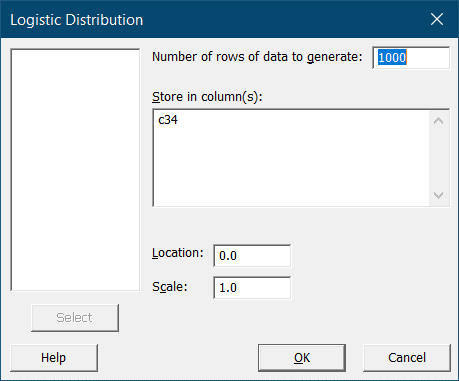459x381 pixels.
Task: Click inside the empty column list box
Action: tap(75, 170)
